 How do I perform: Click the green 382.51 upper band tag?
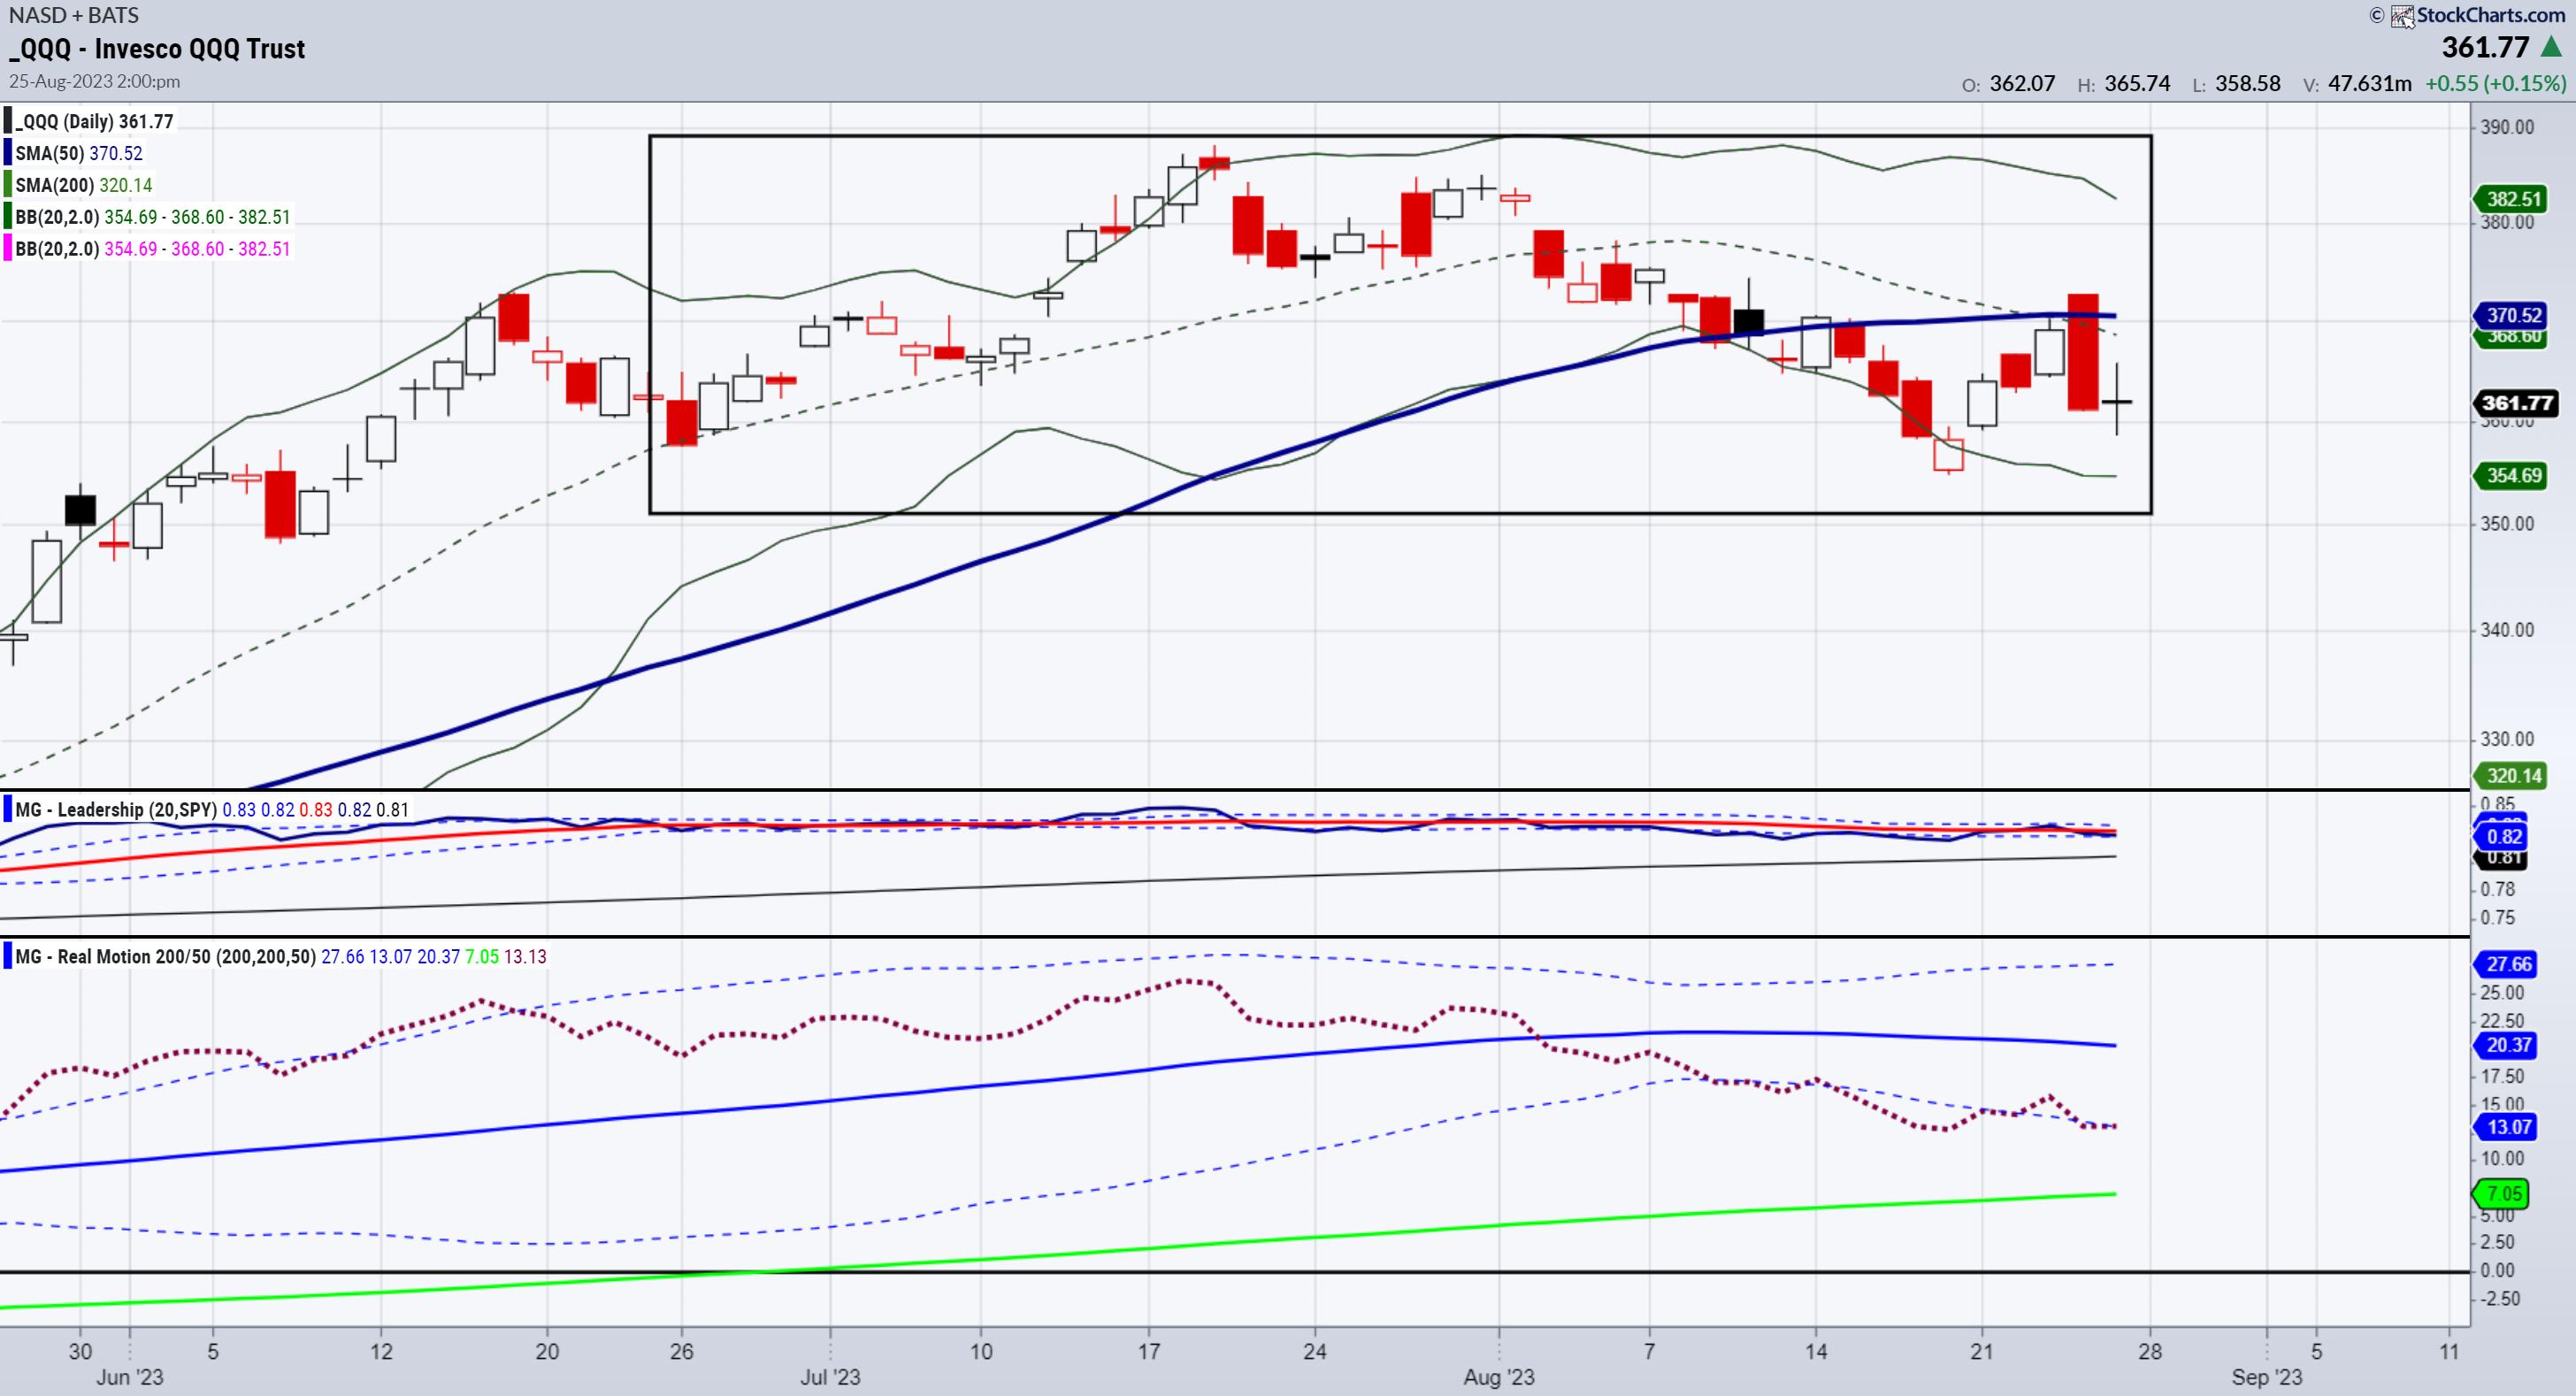(x=2514, y=199)
